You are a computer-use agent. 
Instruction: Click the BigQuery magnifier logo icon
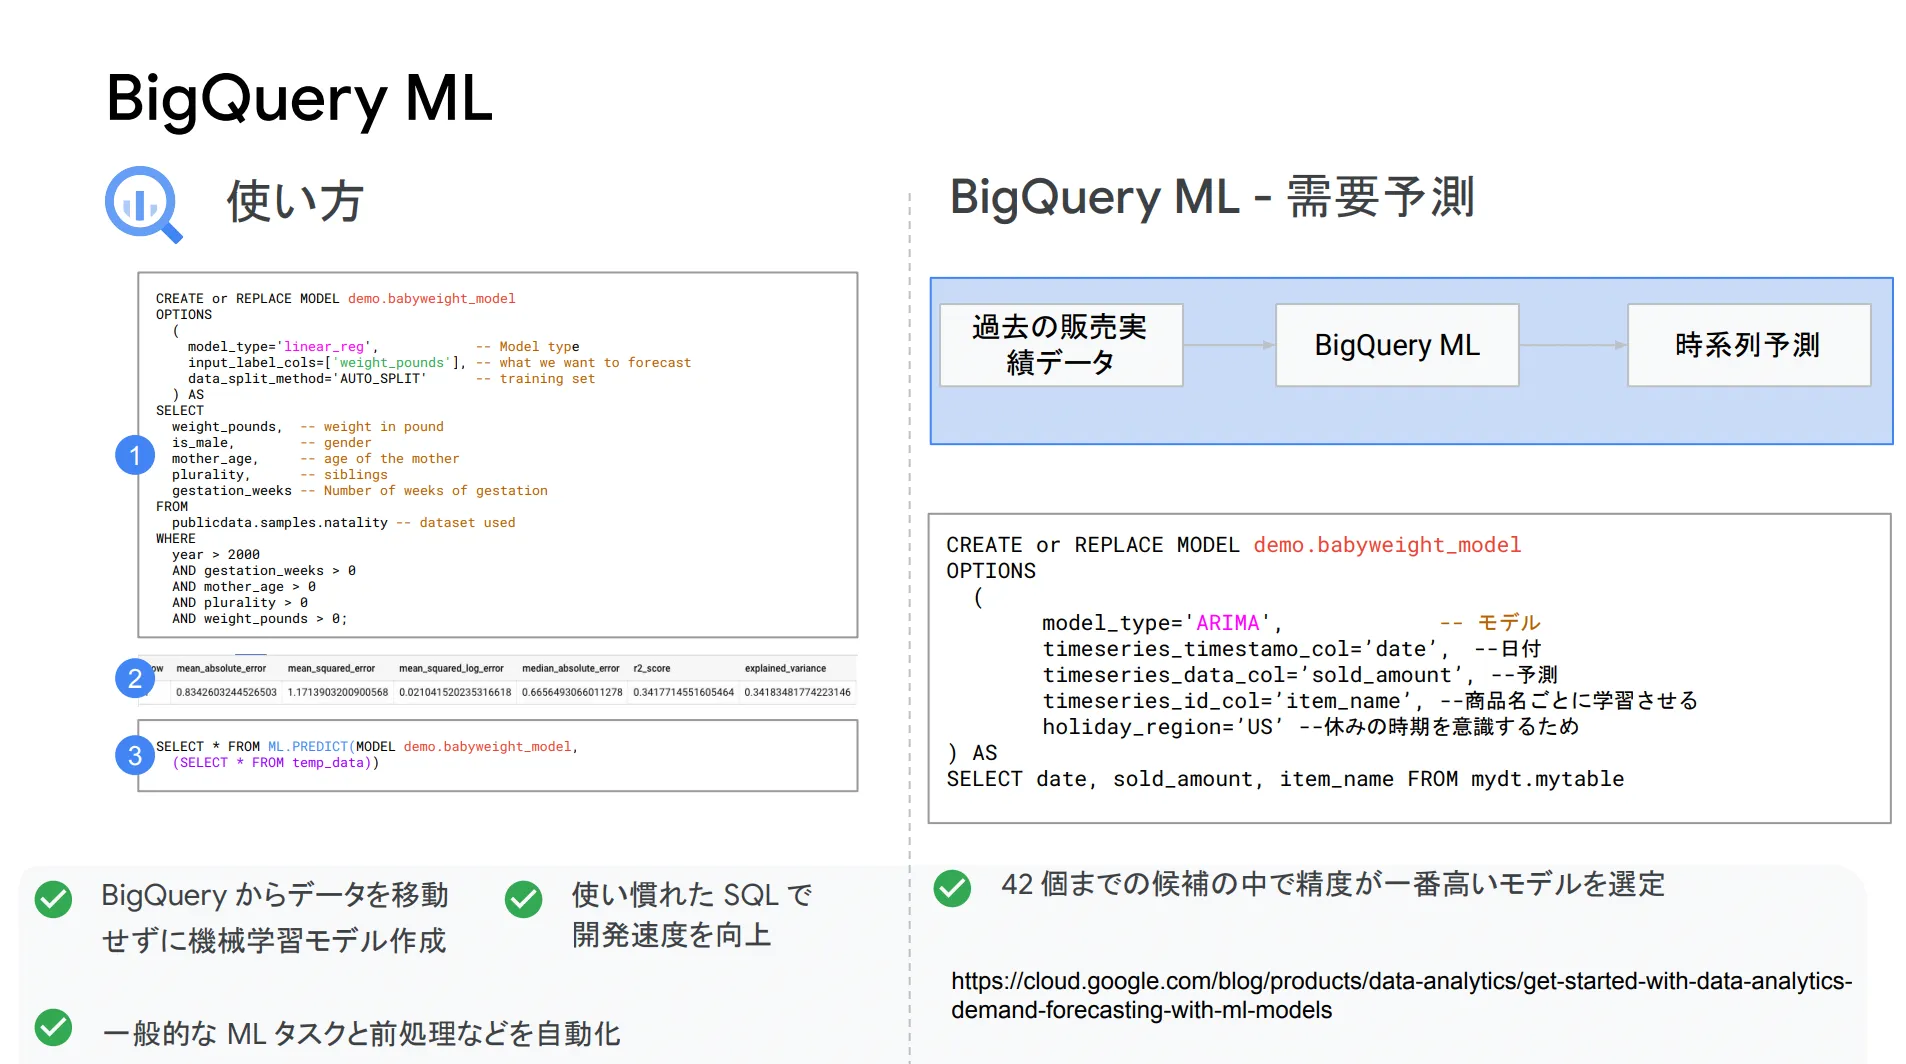pos(144,204)
